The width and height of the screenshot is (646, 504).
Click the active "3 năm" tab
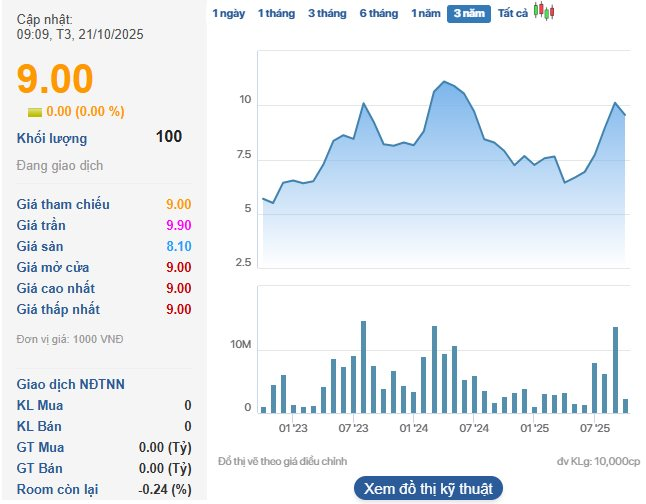pyautogui.click(x=469, y=13)
